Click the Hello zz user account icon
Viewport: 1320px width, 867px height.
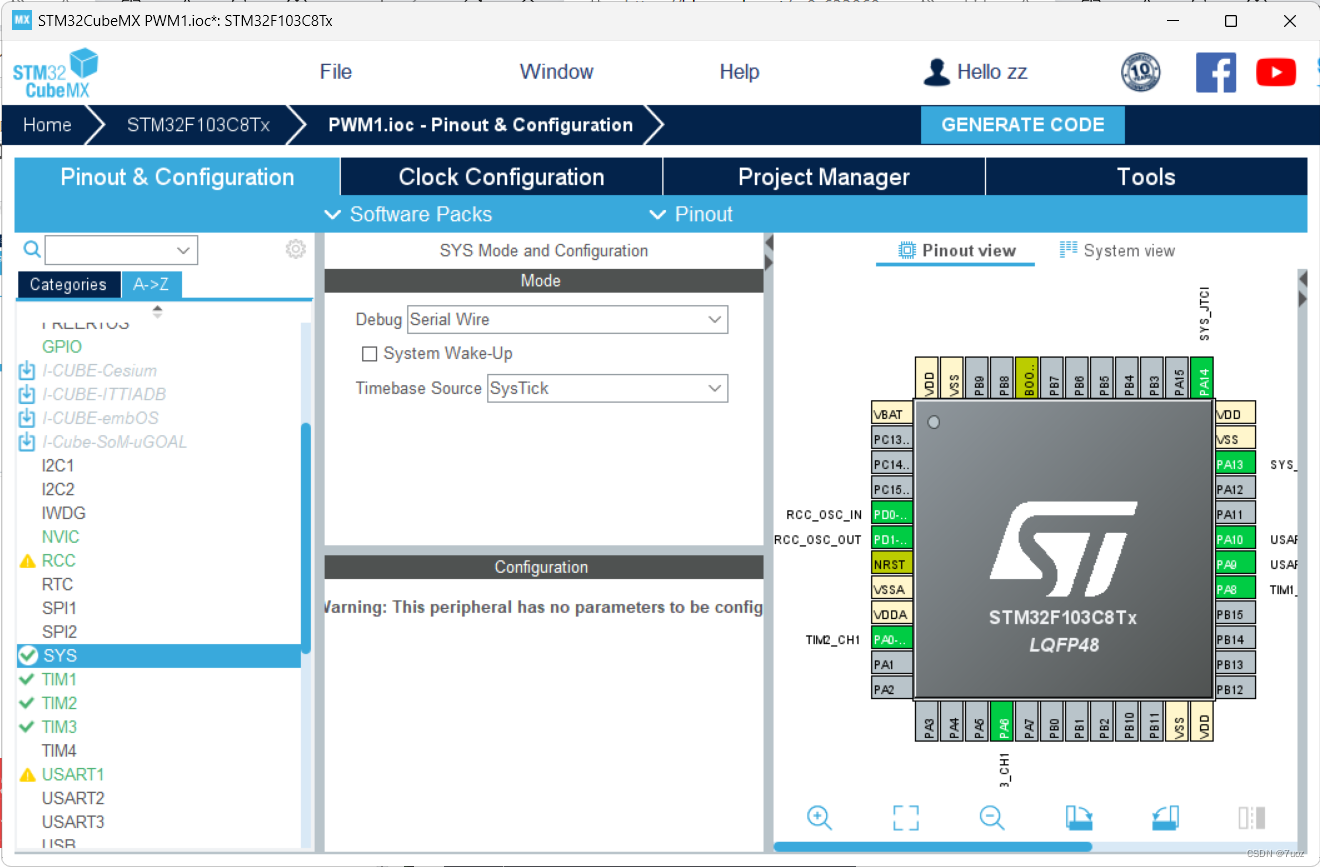[x=936, y=72]
